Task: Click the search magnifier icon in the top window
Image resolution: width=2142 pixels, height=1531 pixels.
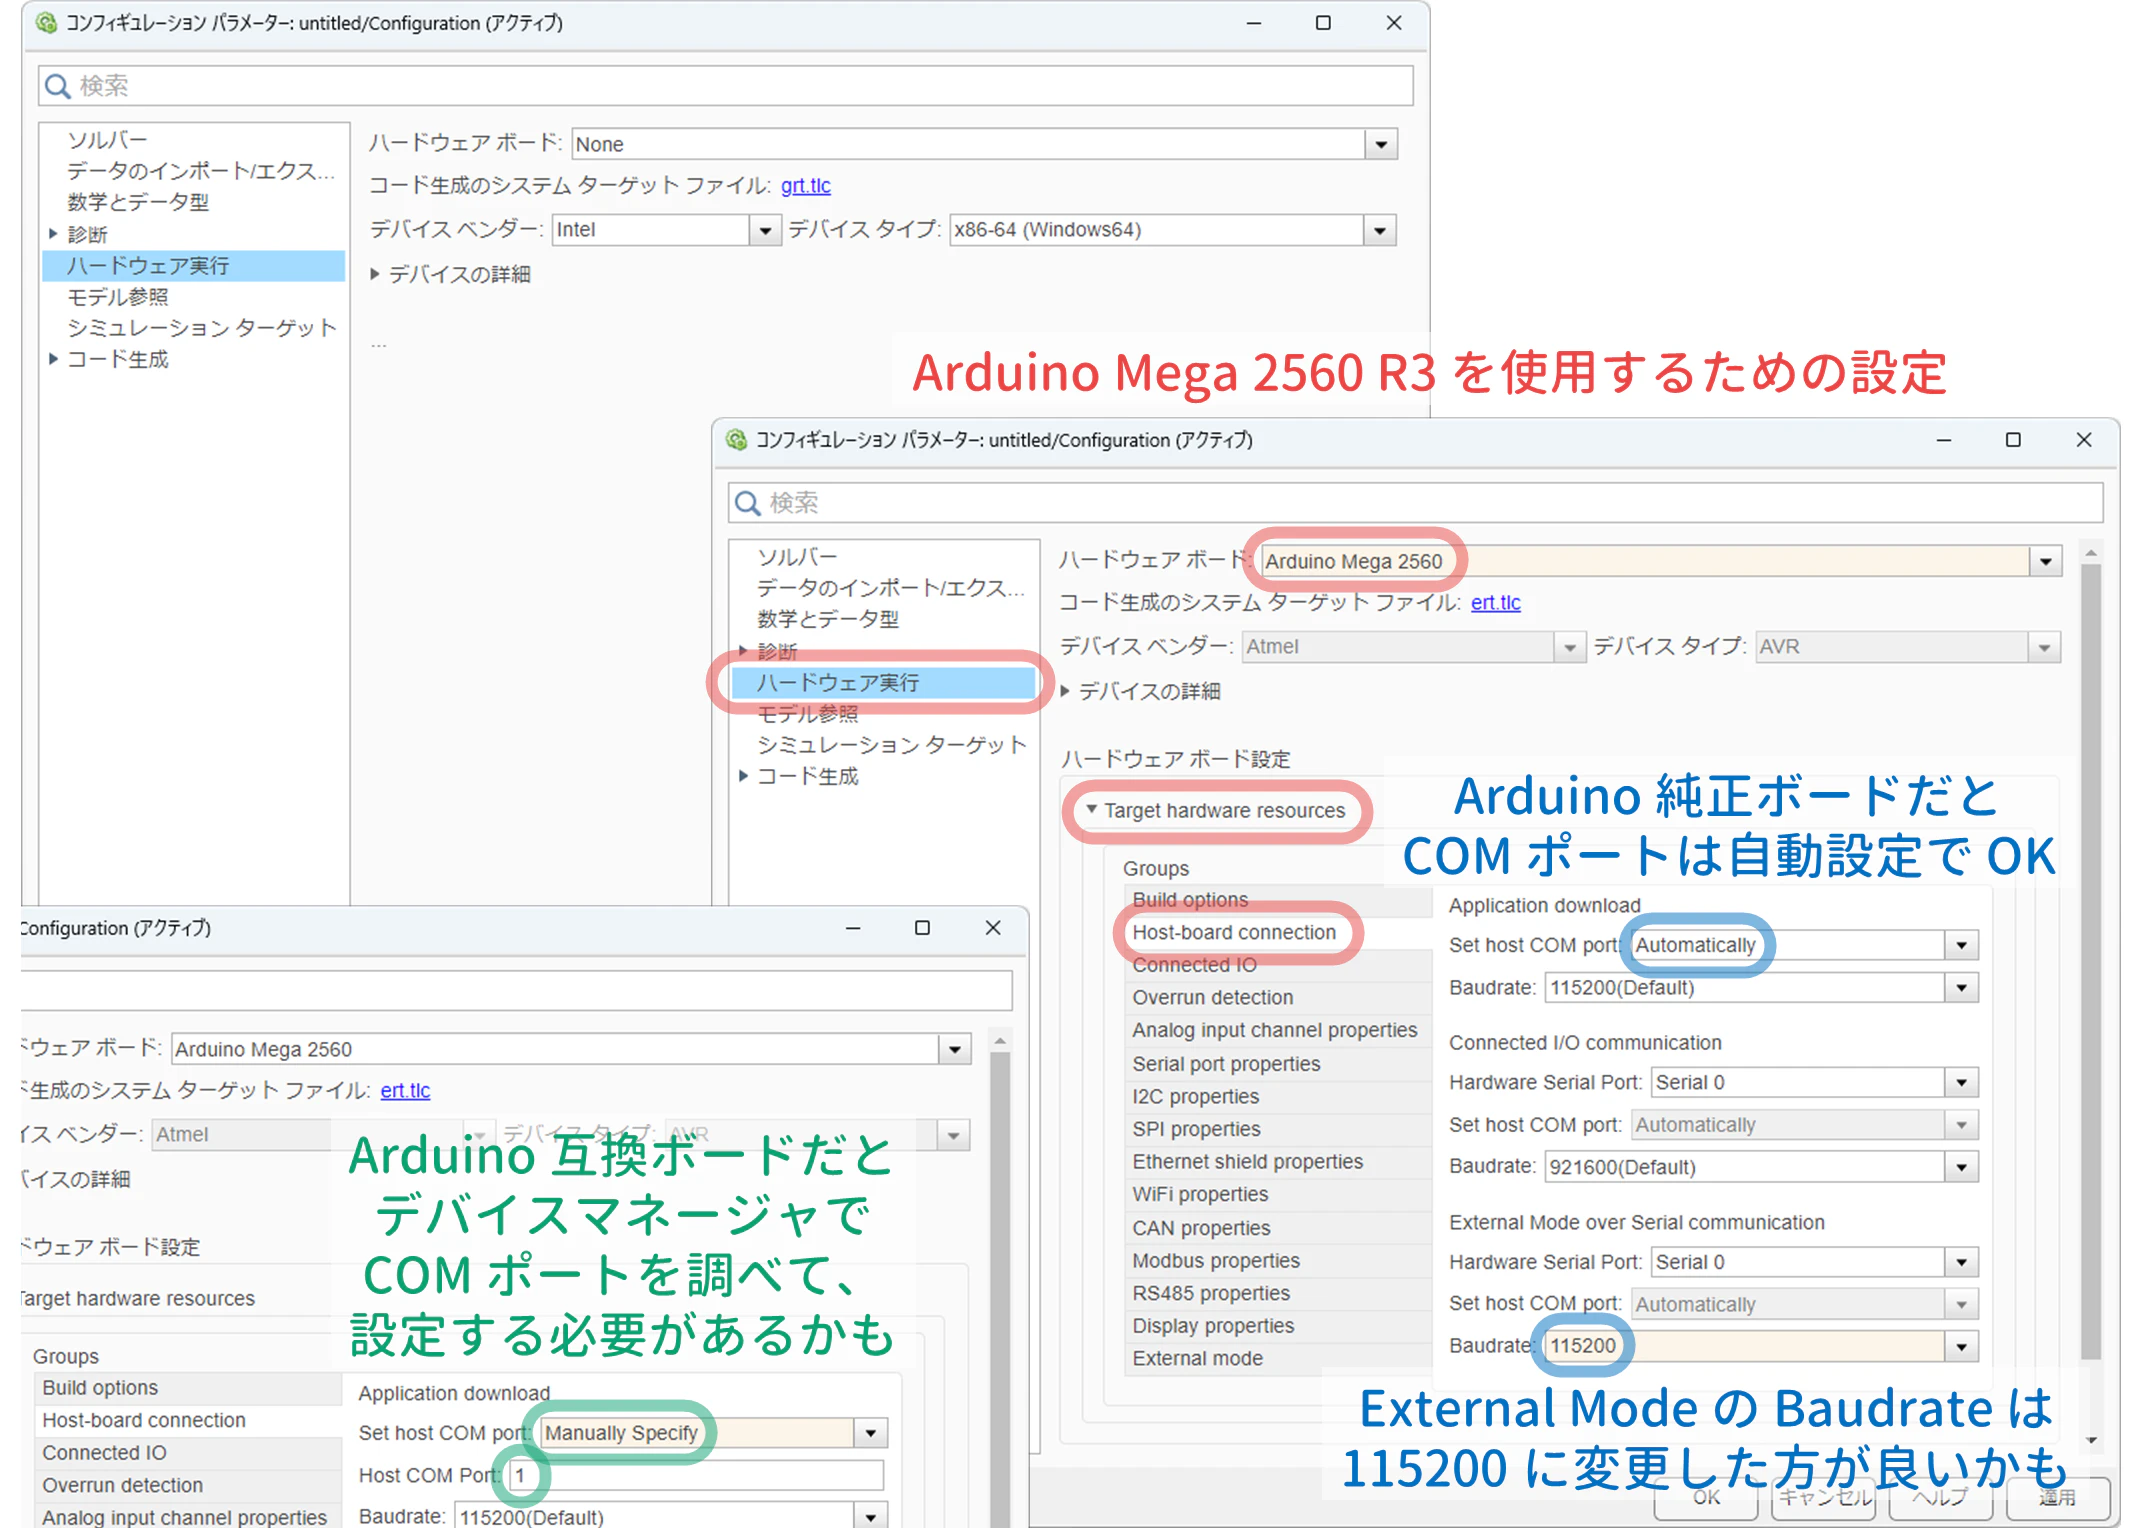Action: point(57,86)
